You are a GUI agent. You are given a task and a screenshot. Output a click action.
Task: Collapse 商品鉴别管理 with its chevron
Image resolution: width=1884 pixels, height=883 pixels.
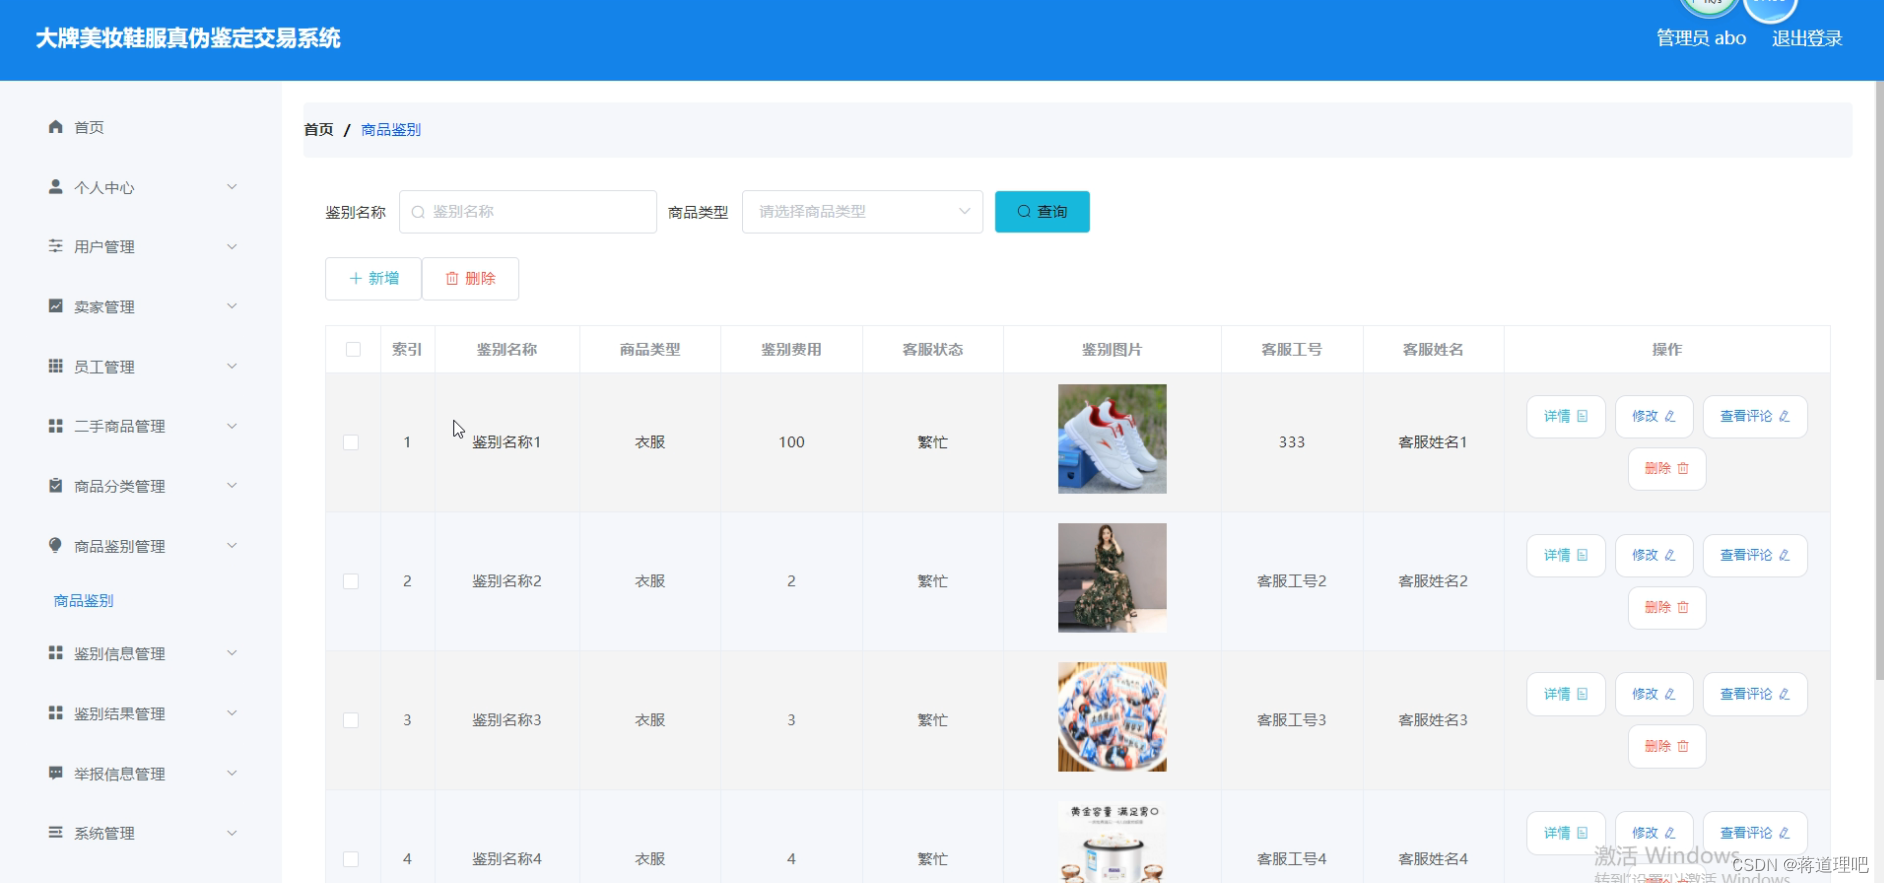pyautogui.click(x=232, y=545)
